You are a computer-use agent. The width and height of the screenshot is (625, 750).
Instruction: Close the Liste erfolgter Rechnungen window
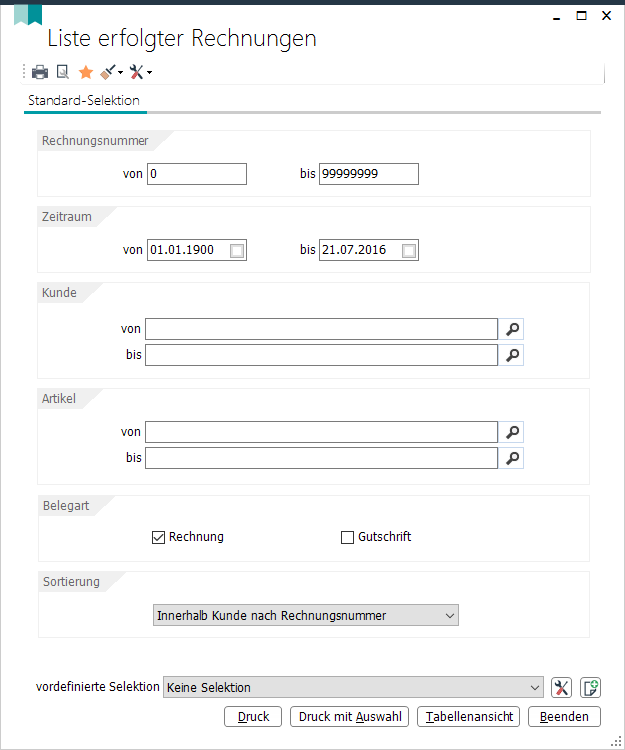tap(606, 16)
